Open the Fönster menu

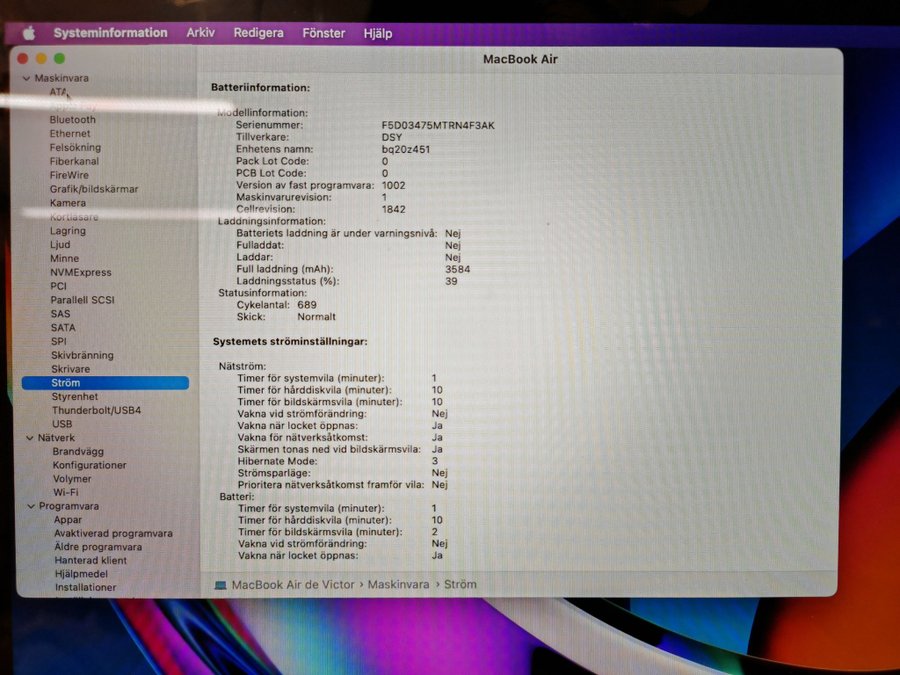coord(323,33)
